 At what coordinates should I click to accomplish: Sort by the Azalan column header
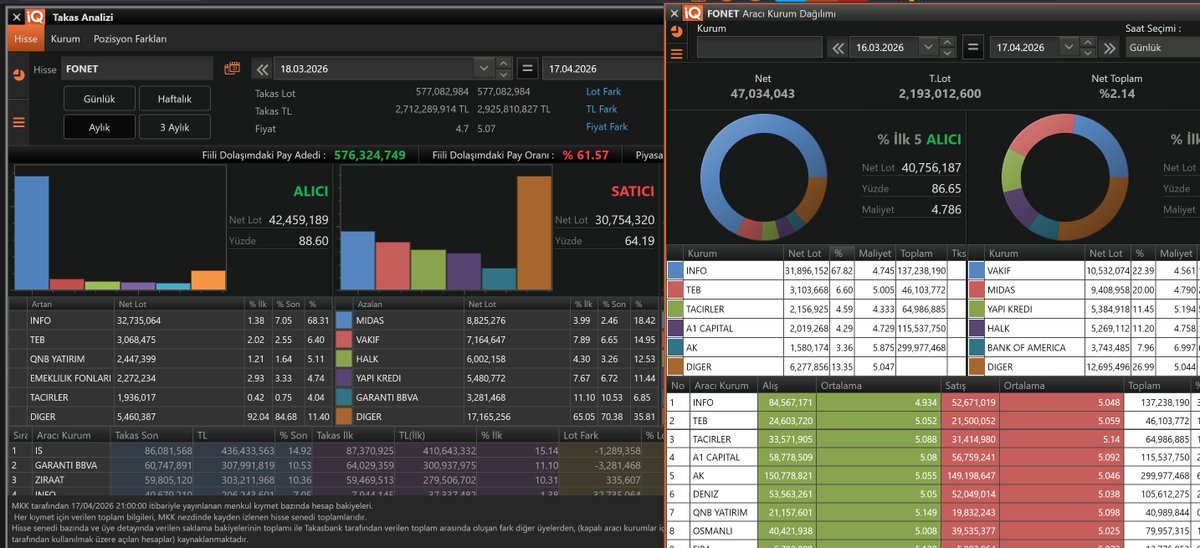point(410,303)
